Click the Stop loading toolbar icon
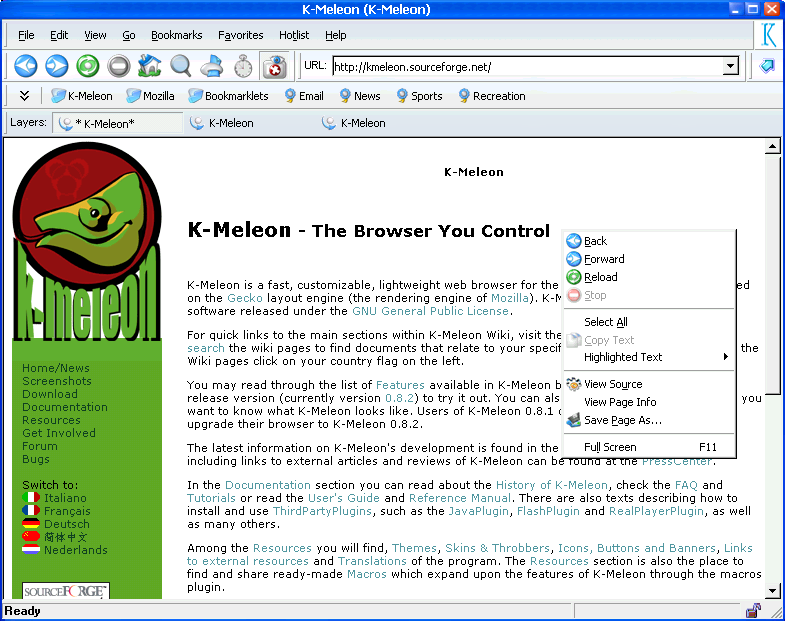 coord(119,67)
